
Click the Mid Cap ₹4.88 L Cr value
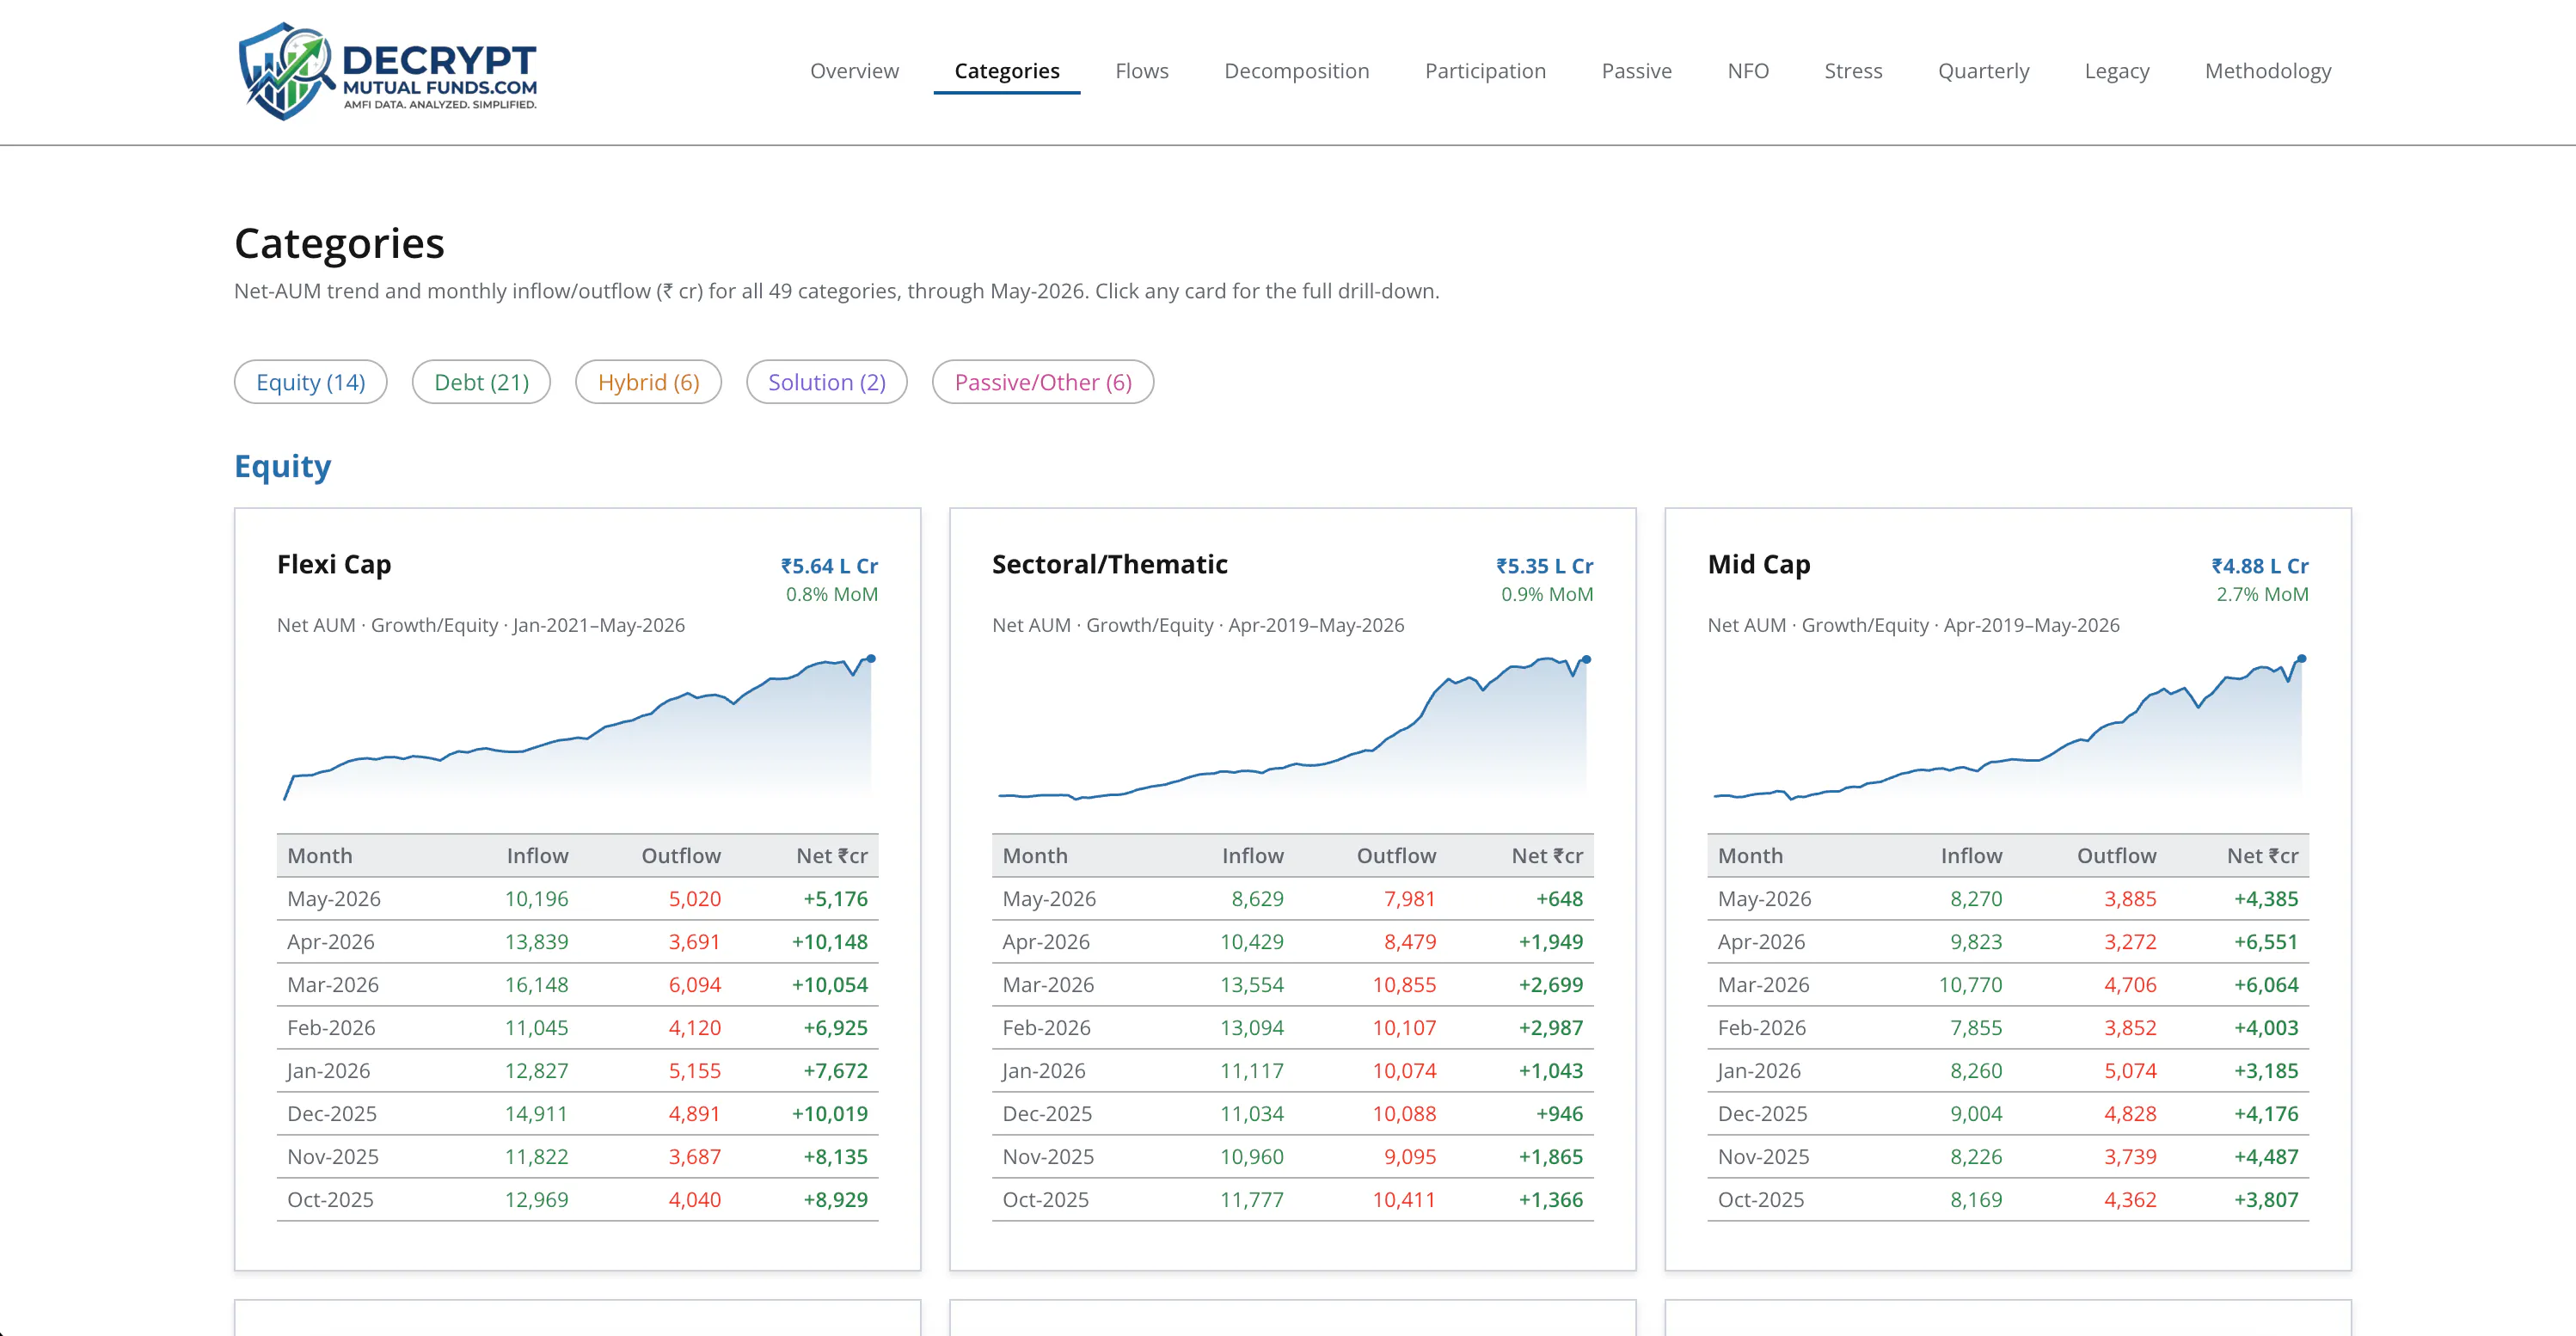pos(2260,566)
